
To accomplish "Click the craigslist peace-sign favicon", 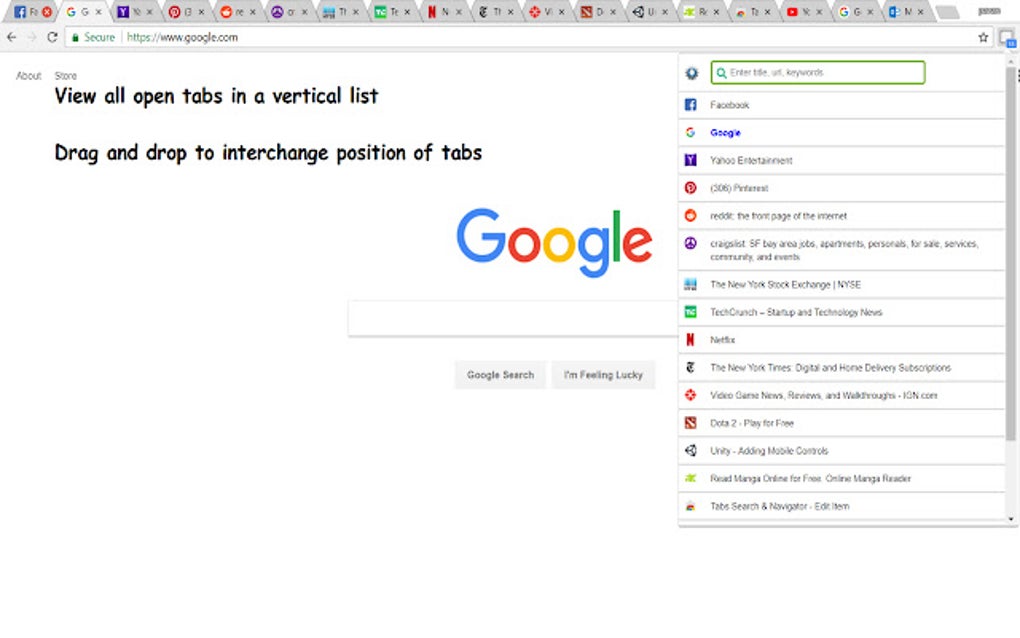I will pyautogui.click(x=690, y=243).
